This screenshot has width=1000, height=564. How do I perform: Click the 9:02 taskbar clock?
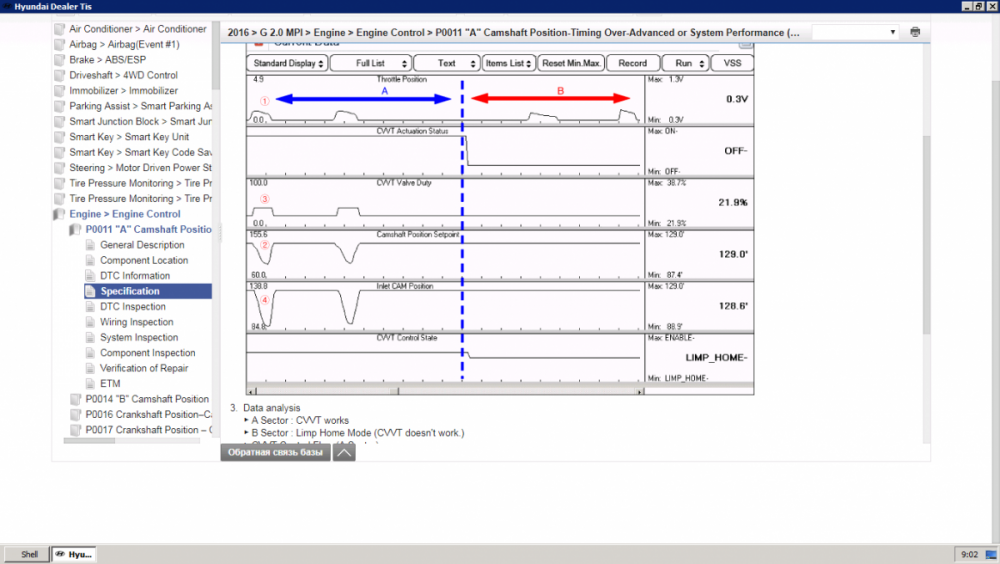(x=969, y=554)
